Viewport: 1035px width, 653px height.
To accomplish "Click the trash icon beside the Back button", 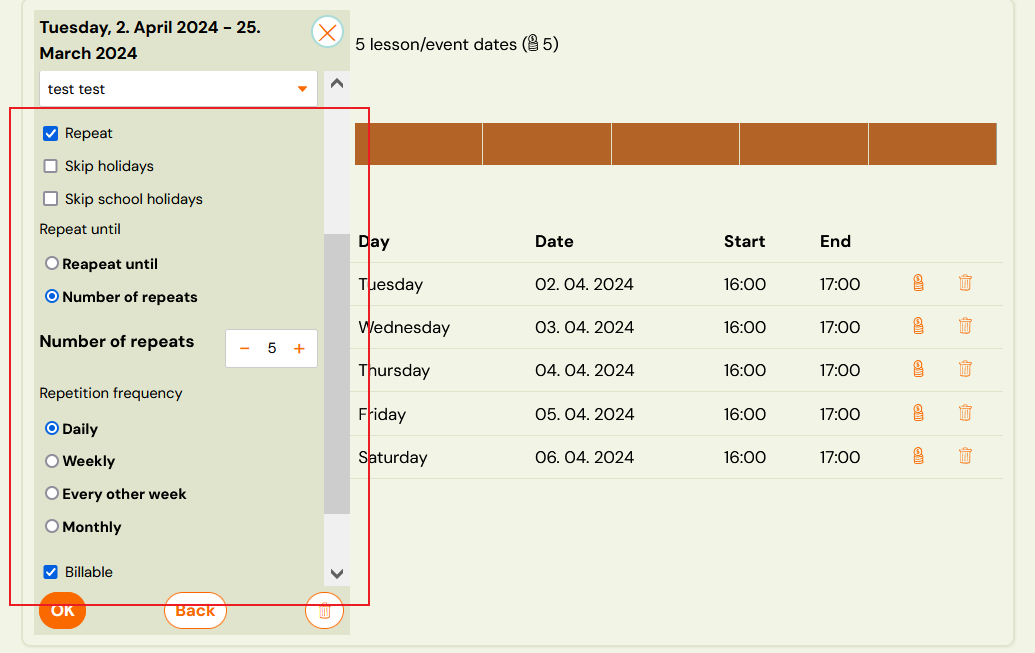I will 324,610.
